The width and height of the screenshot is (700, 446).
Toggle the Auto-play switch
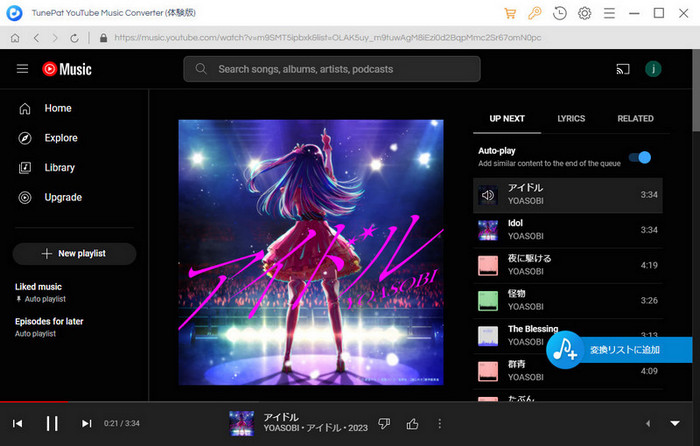[x=640, y=157]
